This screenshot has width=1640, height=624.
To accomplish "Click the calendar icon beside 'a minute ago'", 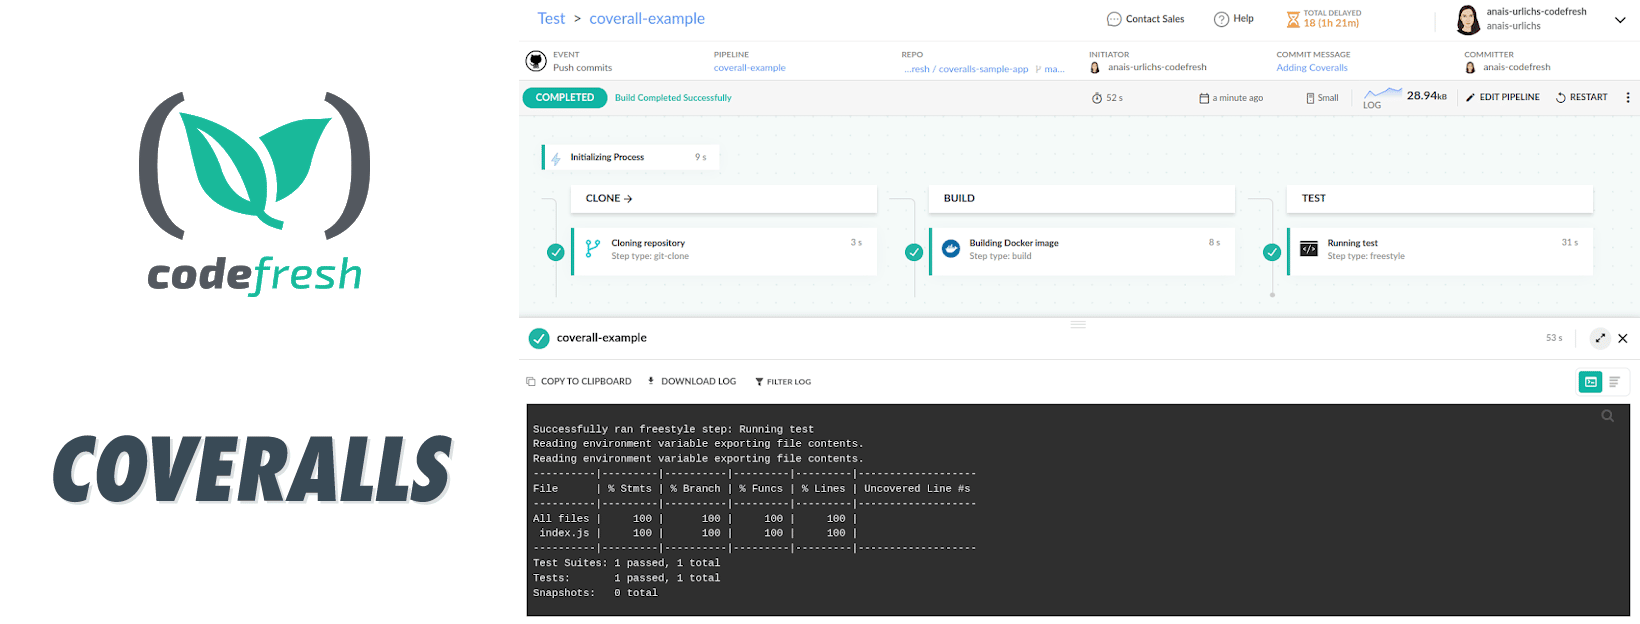I will [1204, 98].
